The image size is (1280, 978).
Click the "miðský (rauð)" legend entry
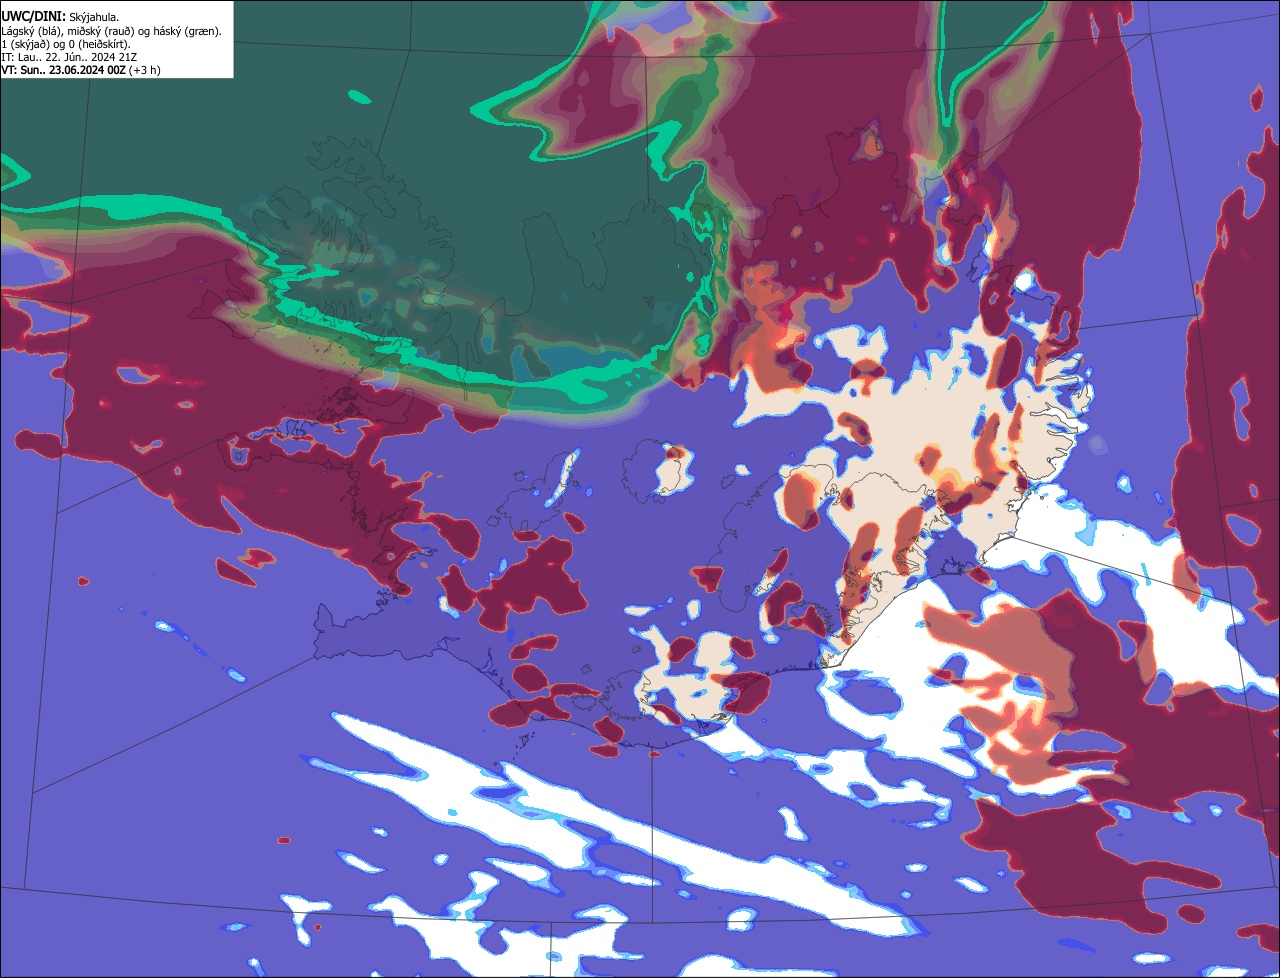100,31
